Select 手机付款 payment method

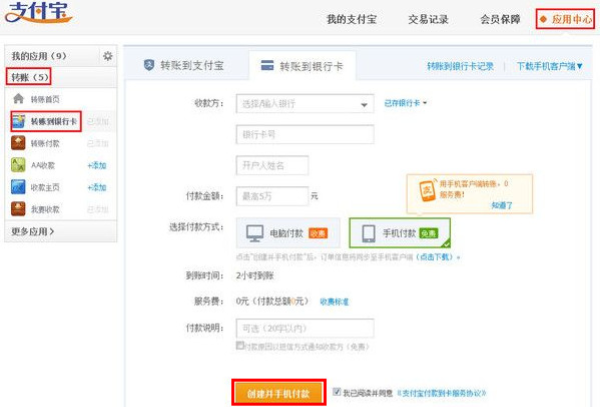click(399, 233)
